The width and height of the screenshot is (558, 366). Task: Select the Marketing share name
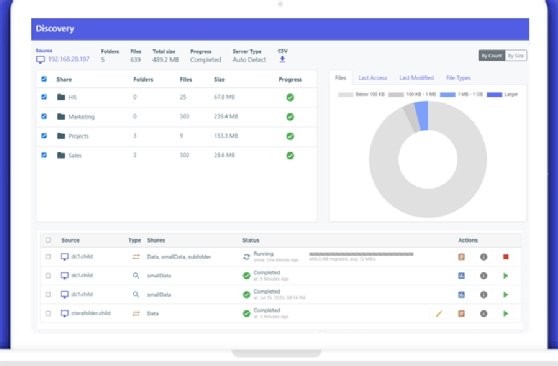click(x=81, y=117)
